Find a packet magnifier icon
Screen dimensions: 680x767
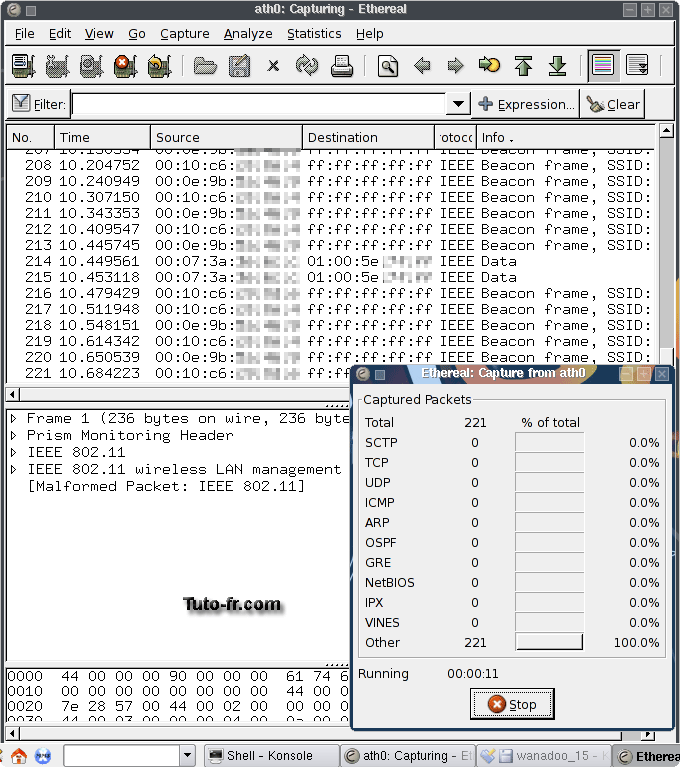388,66
